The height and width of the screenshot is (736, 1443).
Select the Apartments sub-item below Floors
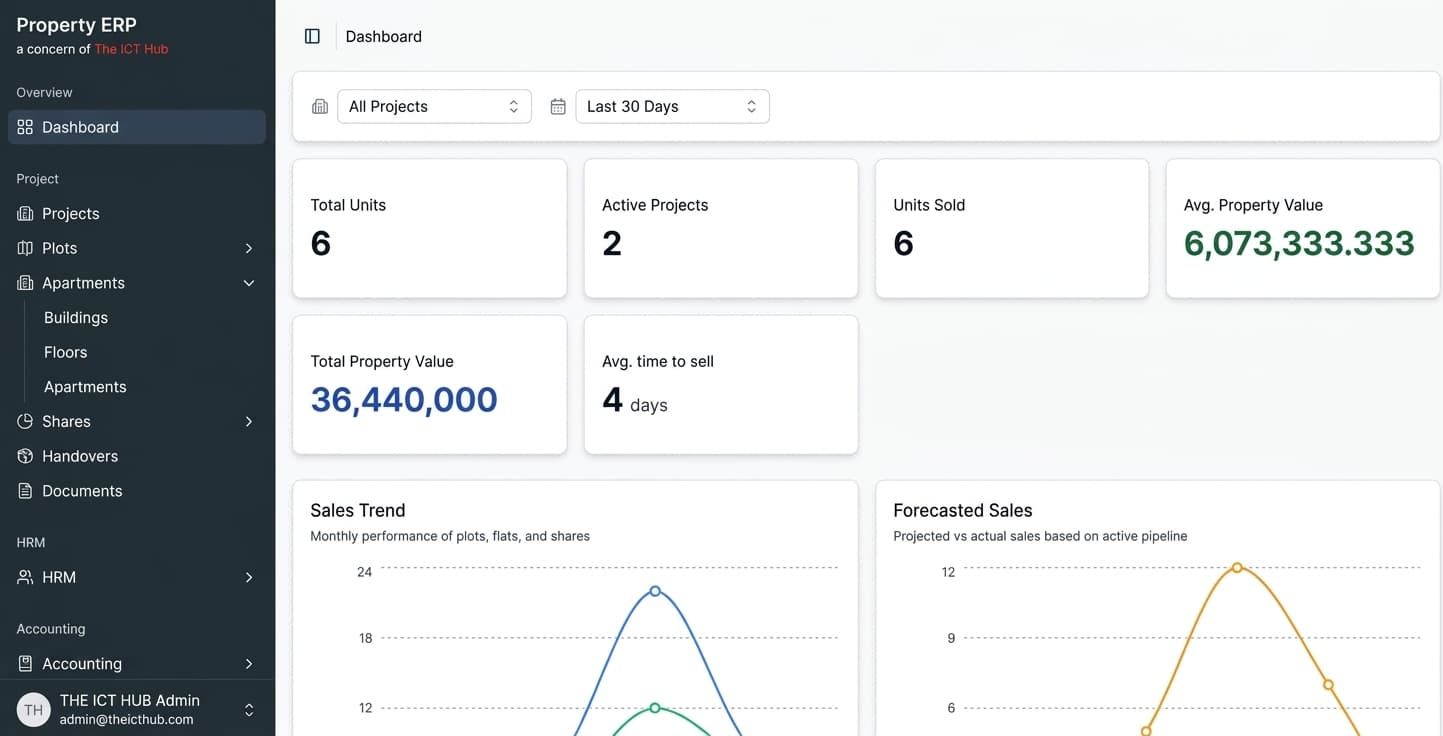pyautogui.click(x=85, y=387)
